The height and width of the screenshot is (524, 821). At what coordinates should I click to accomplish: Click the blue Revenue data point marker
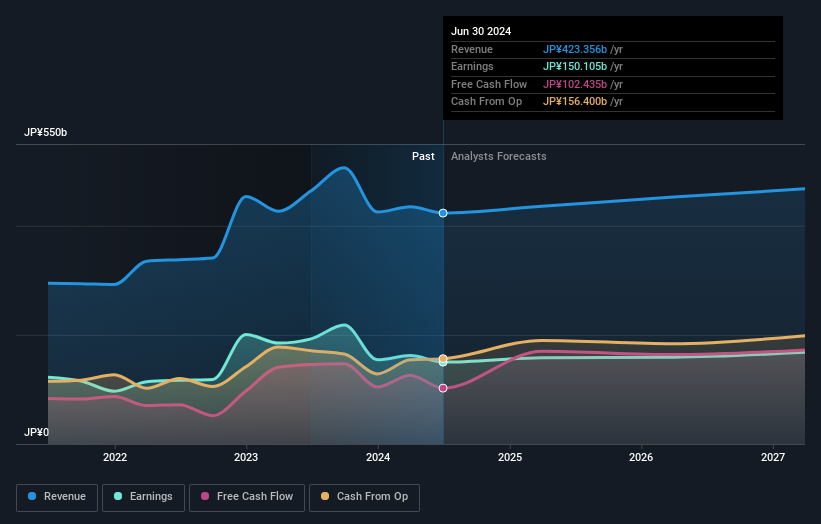(x=443, y=213)
